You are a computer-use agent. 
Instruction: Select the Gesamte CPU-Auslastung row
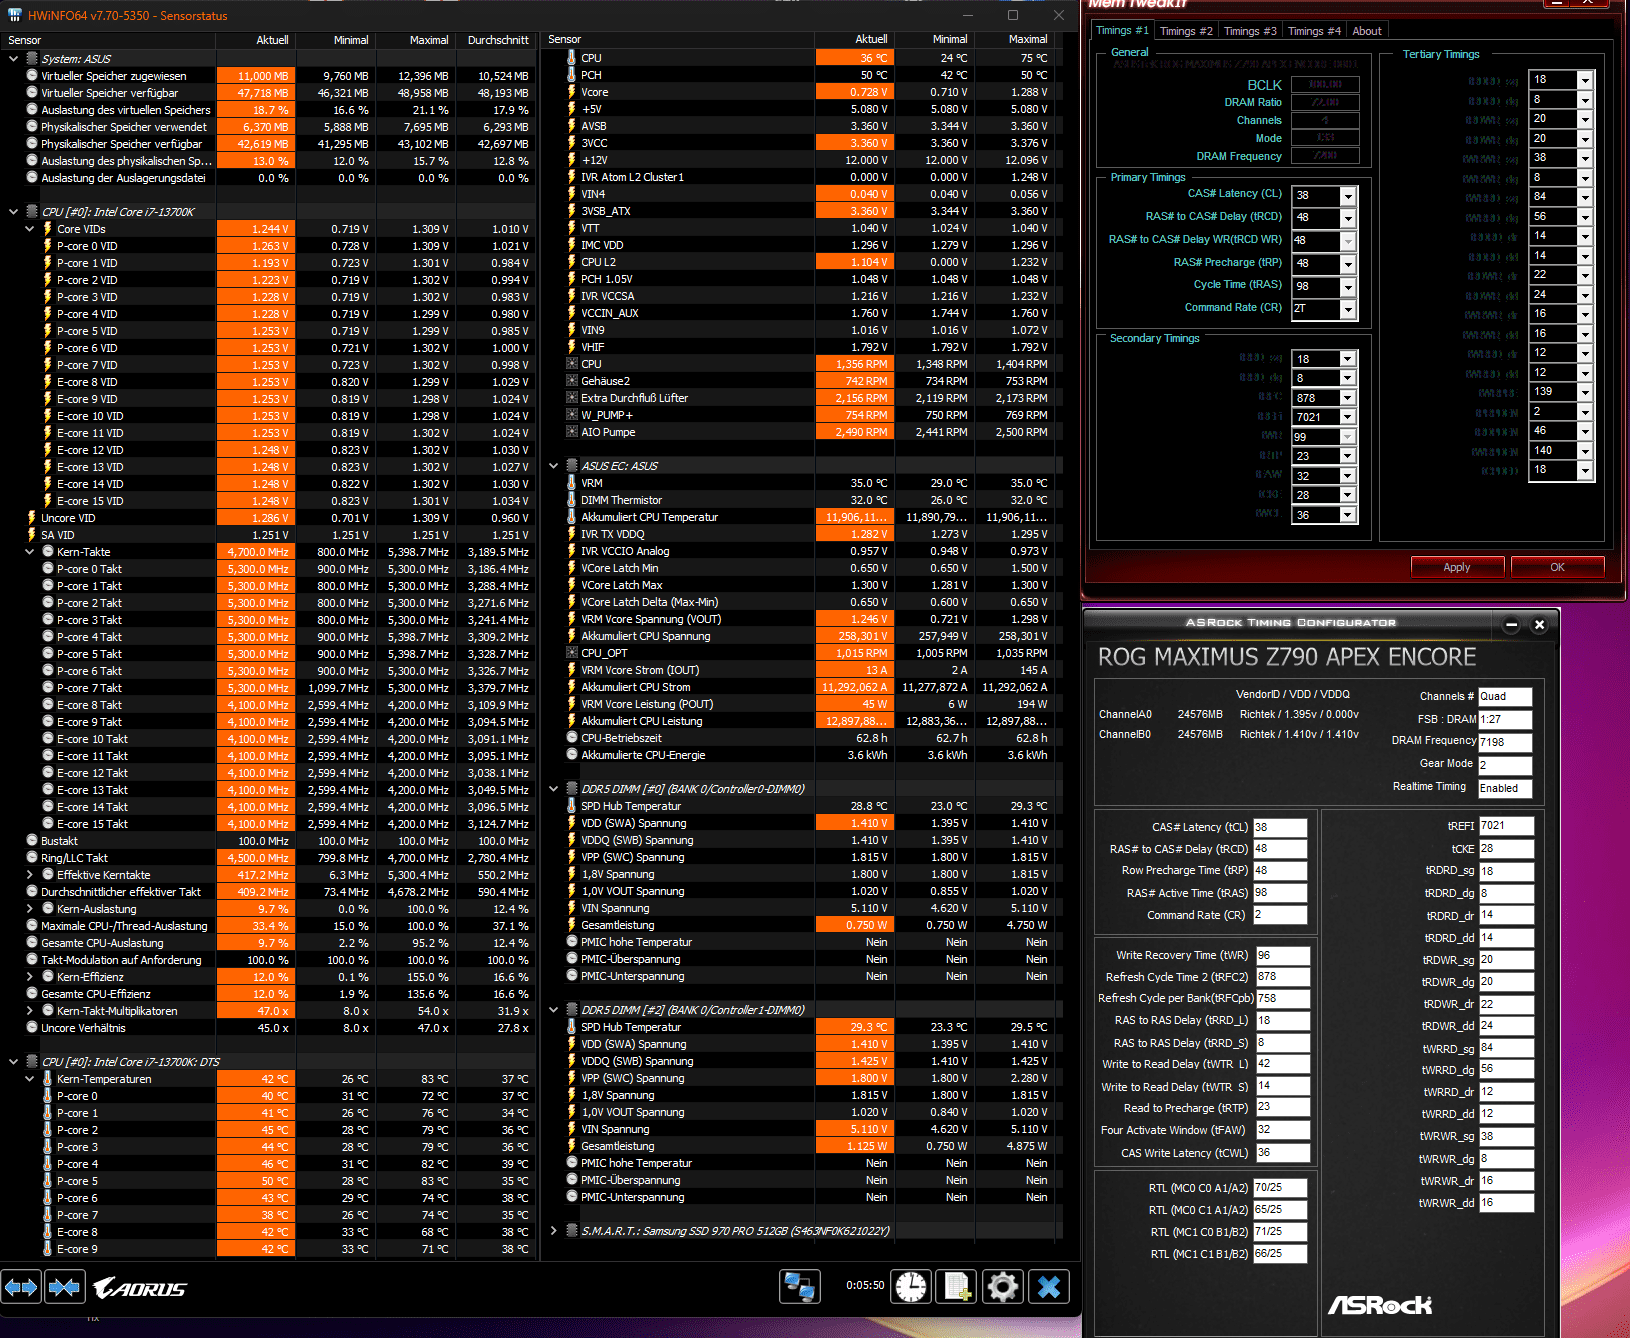[270, 943]
